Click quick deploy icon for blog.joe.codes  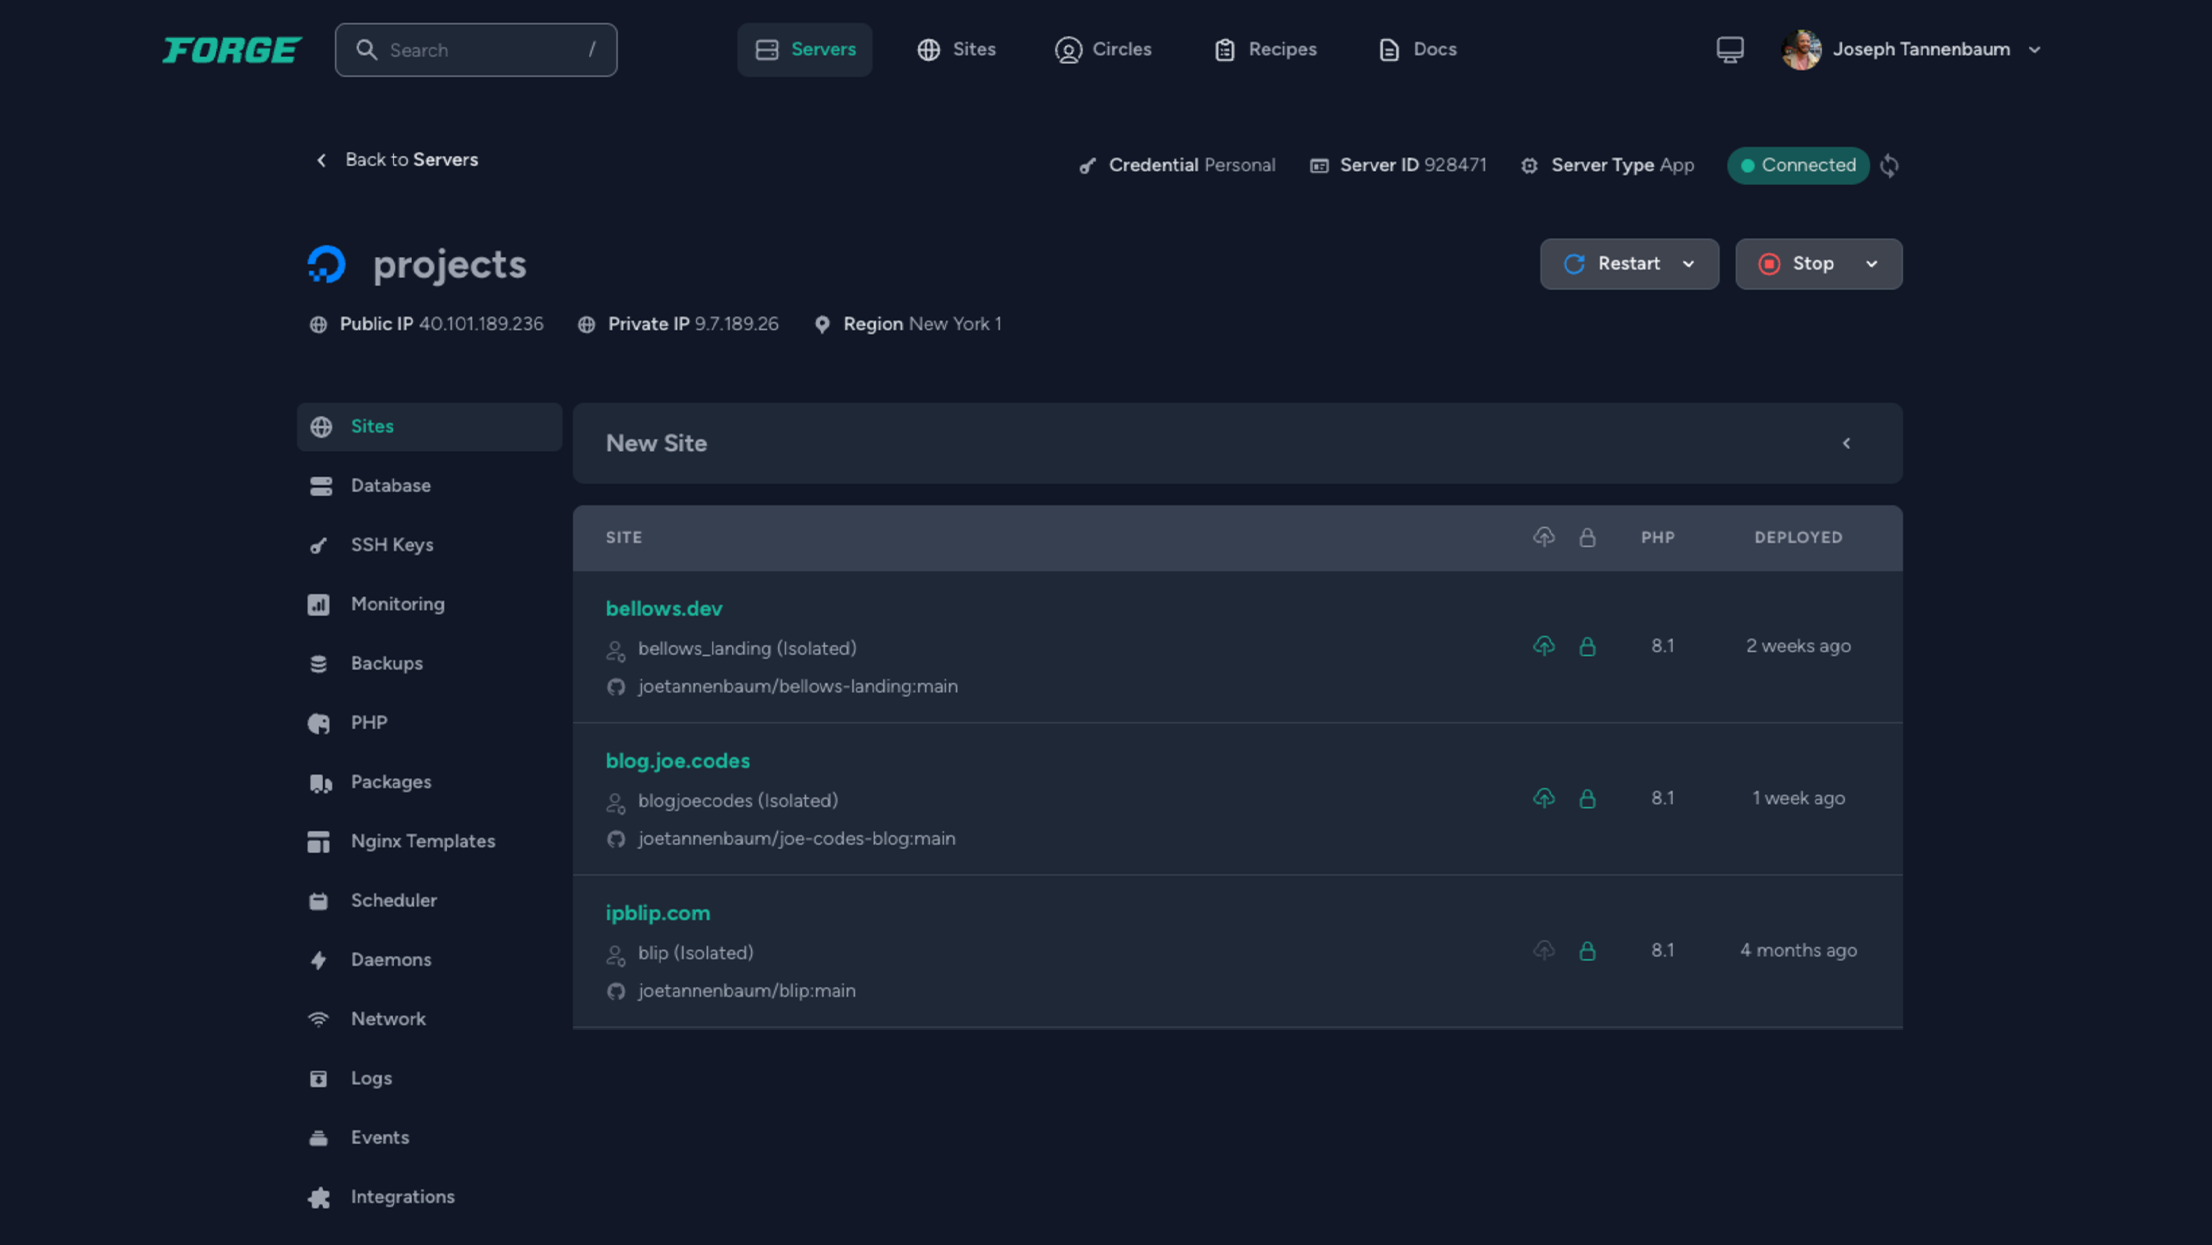1543,798
